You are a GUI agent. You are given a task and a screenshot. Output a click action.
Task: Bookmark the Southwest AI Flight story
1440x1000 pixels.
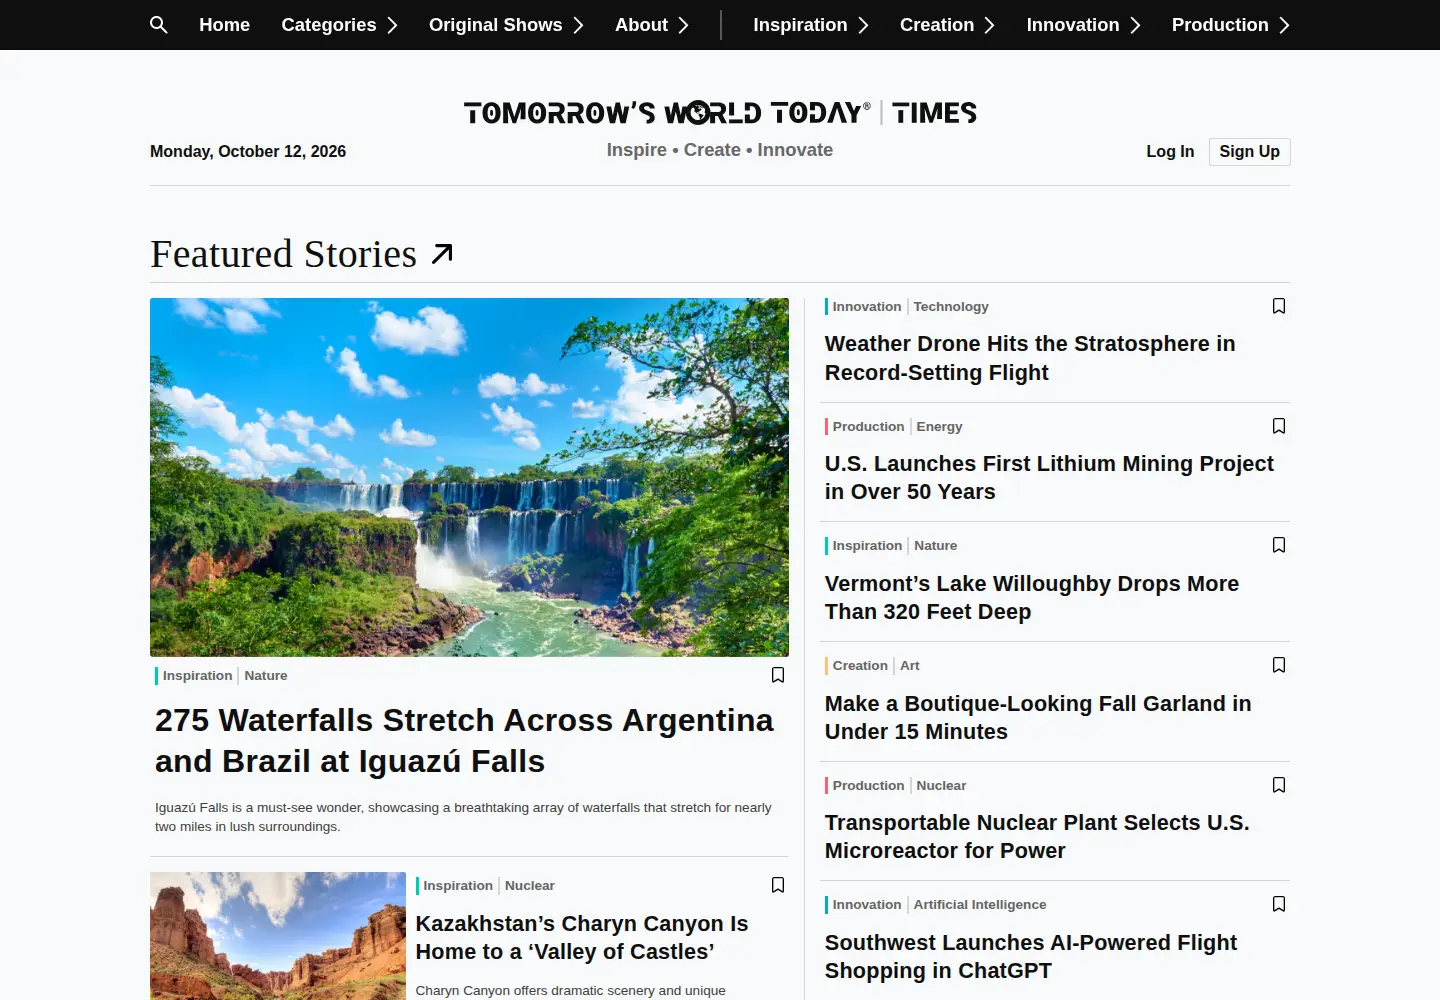click(x=1278, y=904)
